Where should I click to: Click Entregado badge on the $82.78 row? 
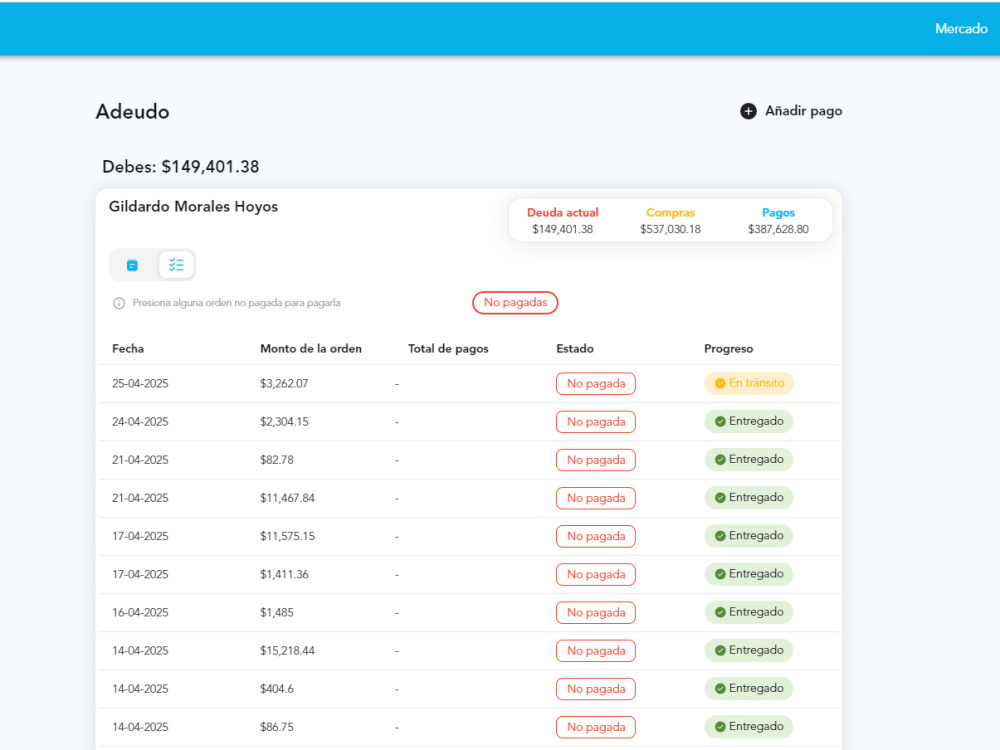[x=749, y=460]
